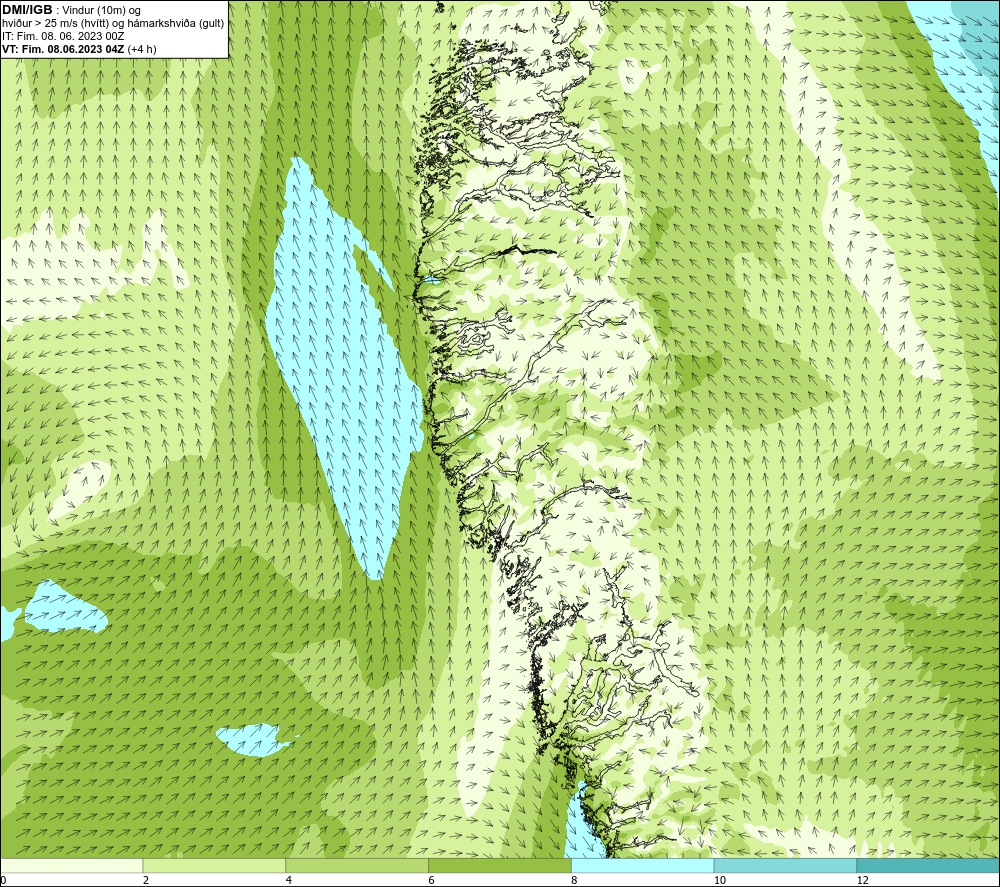This screenshot has width=1000, height=887.
Task: Click the scale label '6'
Action: click(x=432, y=880)
